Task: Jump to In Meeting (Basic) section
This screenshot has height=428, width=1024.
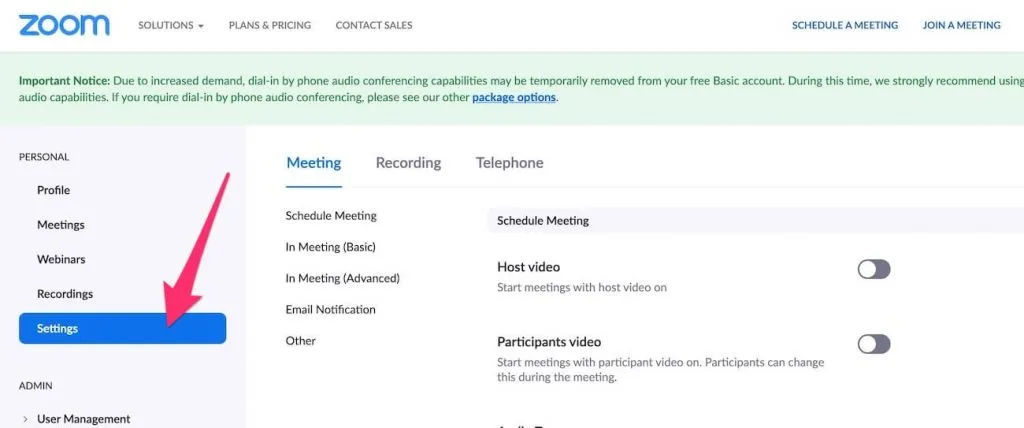Action: pyautogui.click(x=330, y=247)
